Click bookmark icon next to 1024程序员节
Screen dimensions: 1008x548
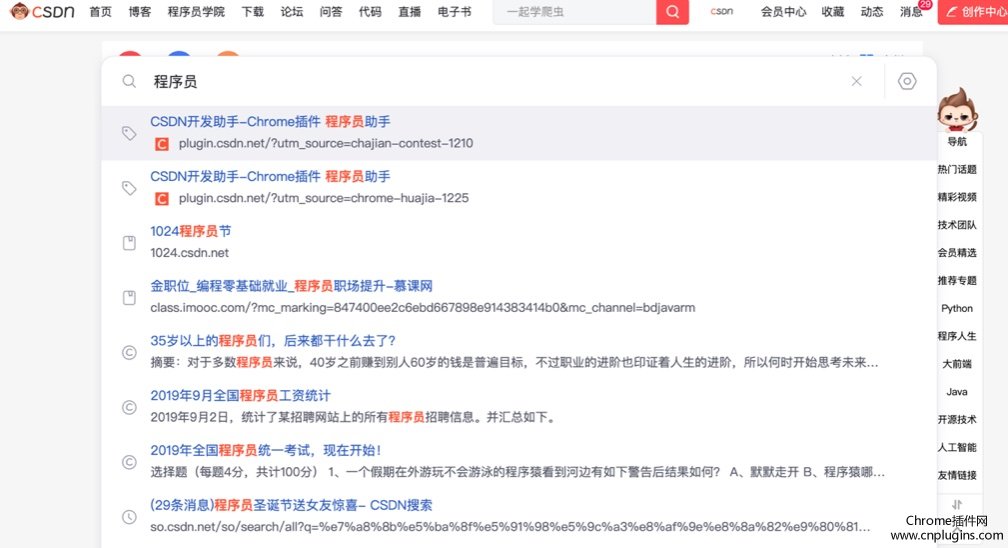[129, 242]
